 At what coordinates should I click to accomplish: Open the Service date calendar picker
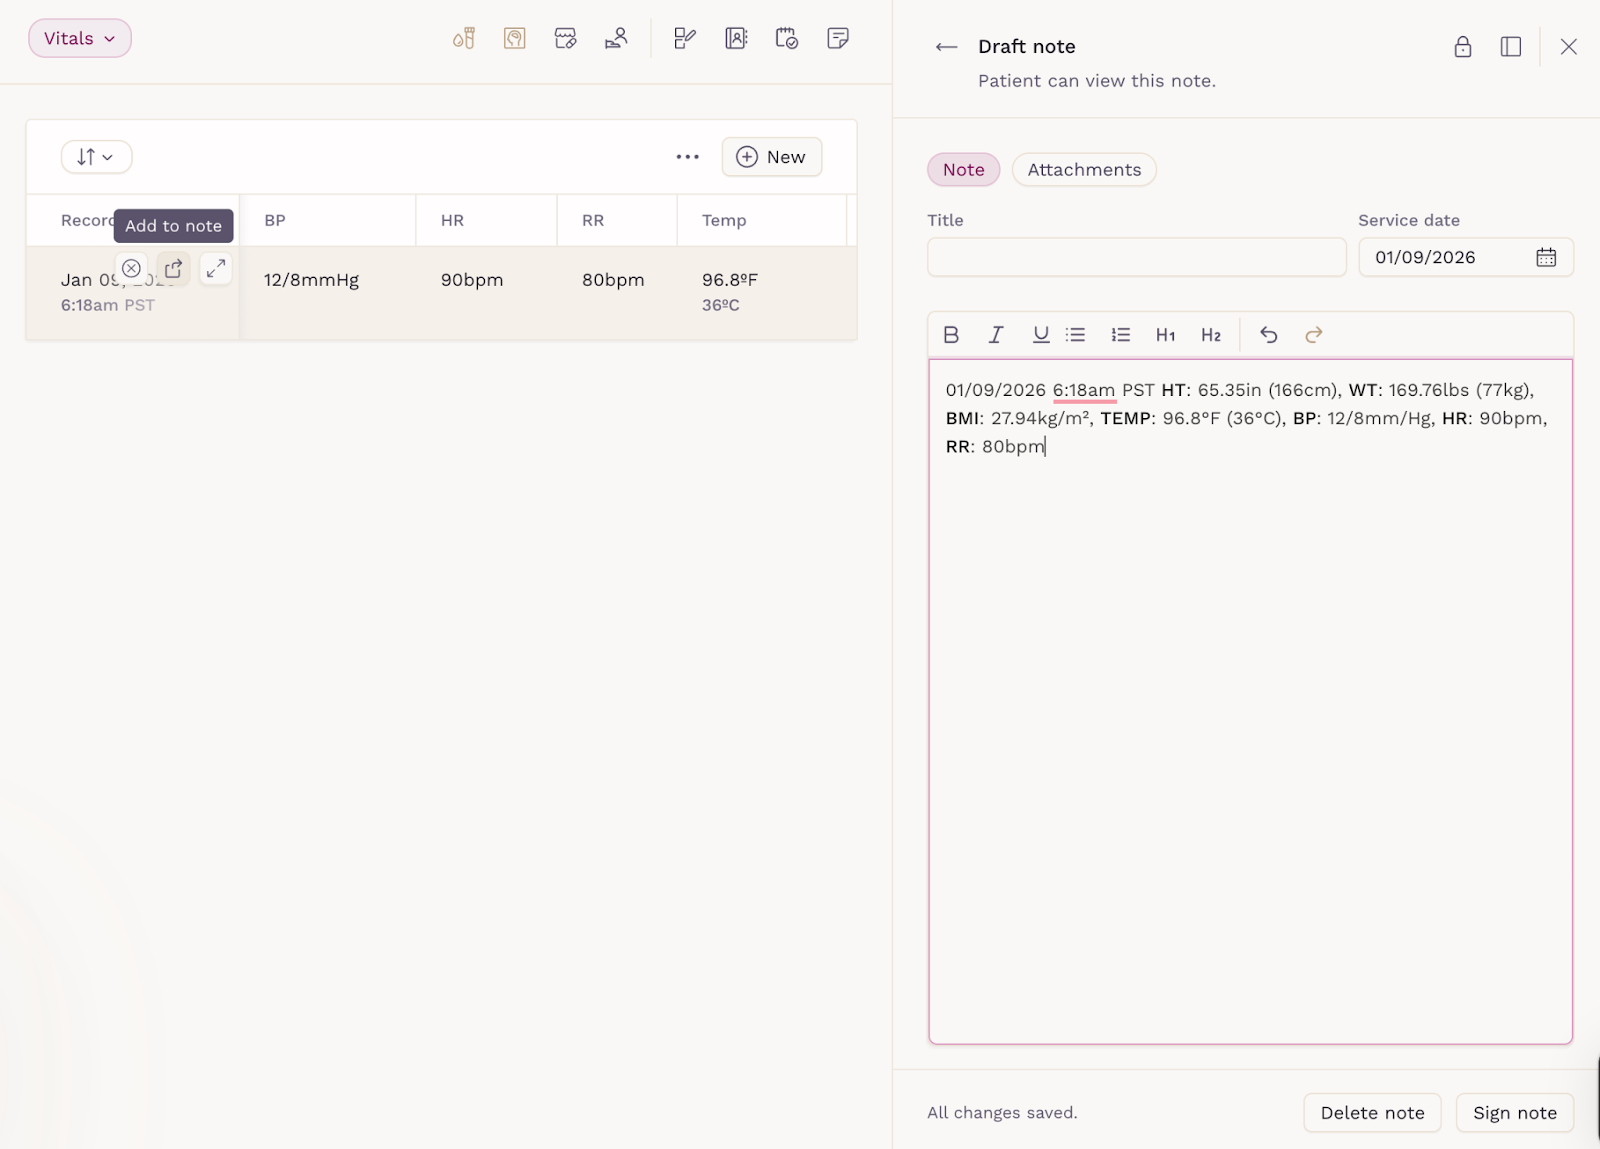coord(1546,257)
